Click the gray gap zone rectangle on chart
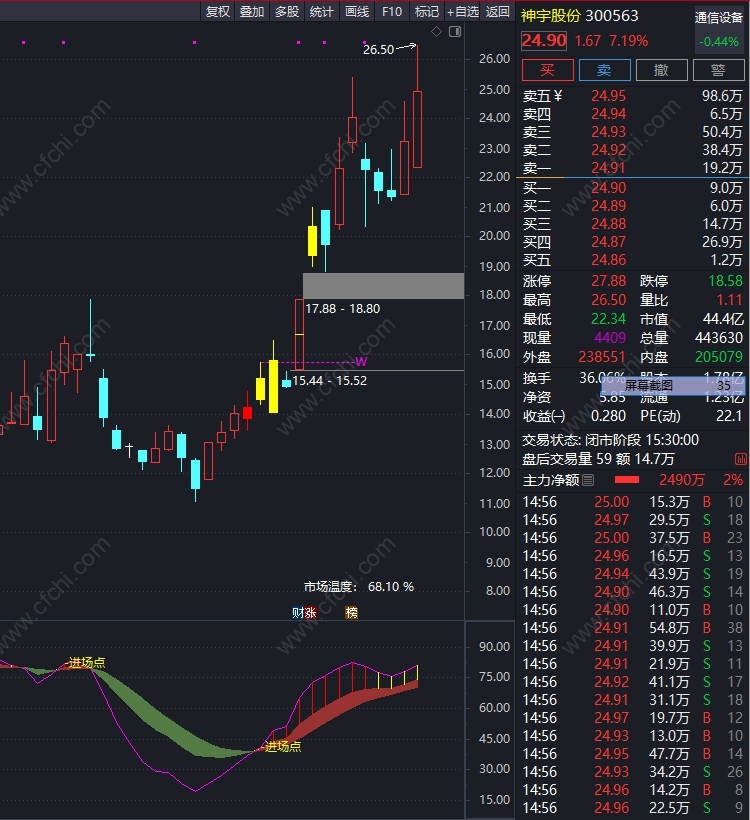 [383, 286]
